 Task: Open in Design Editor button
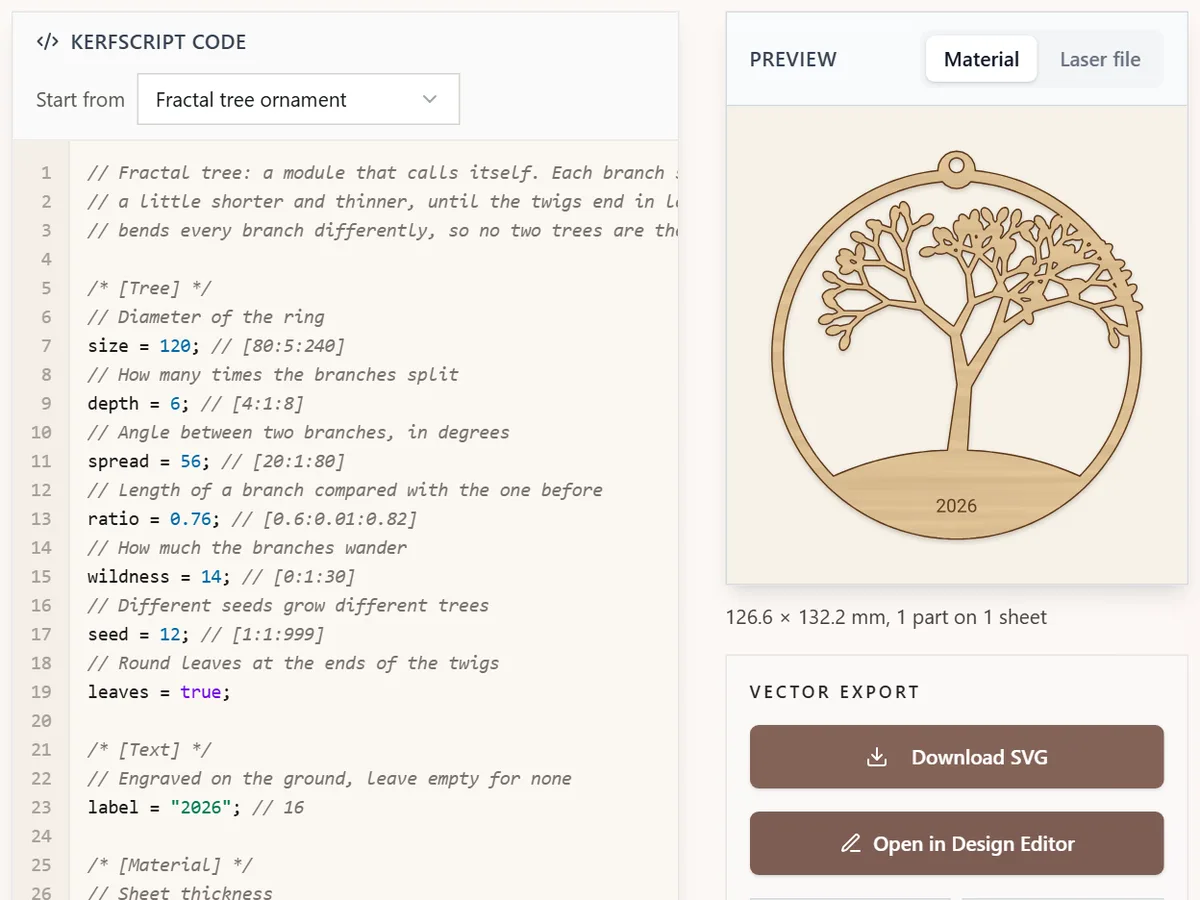(957, 843)
